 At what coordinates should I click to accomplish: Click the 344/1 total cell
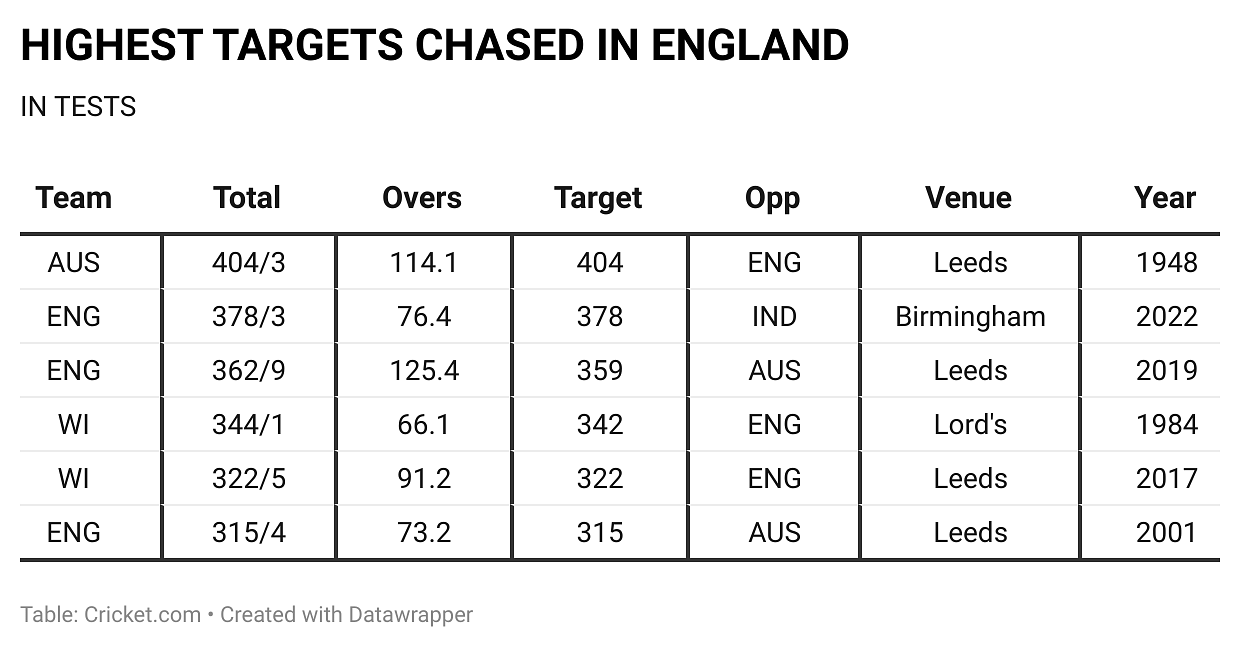248,425
